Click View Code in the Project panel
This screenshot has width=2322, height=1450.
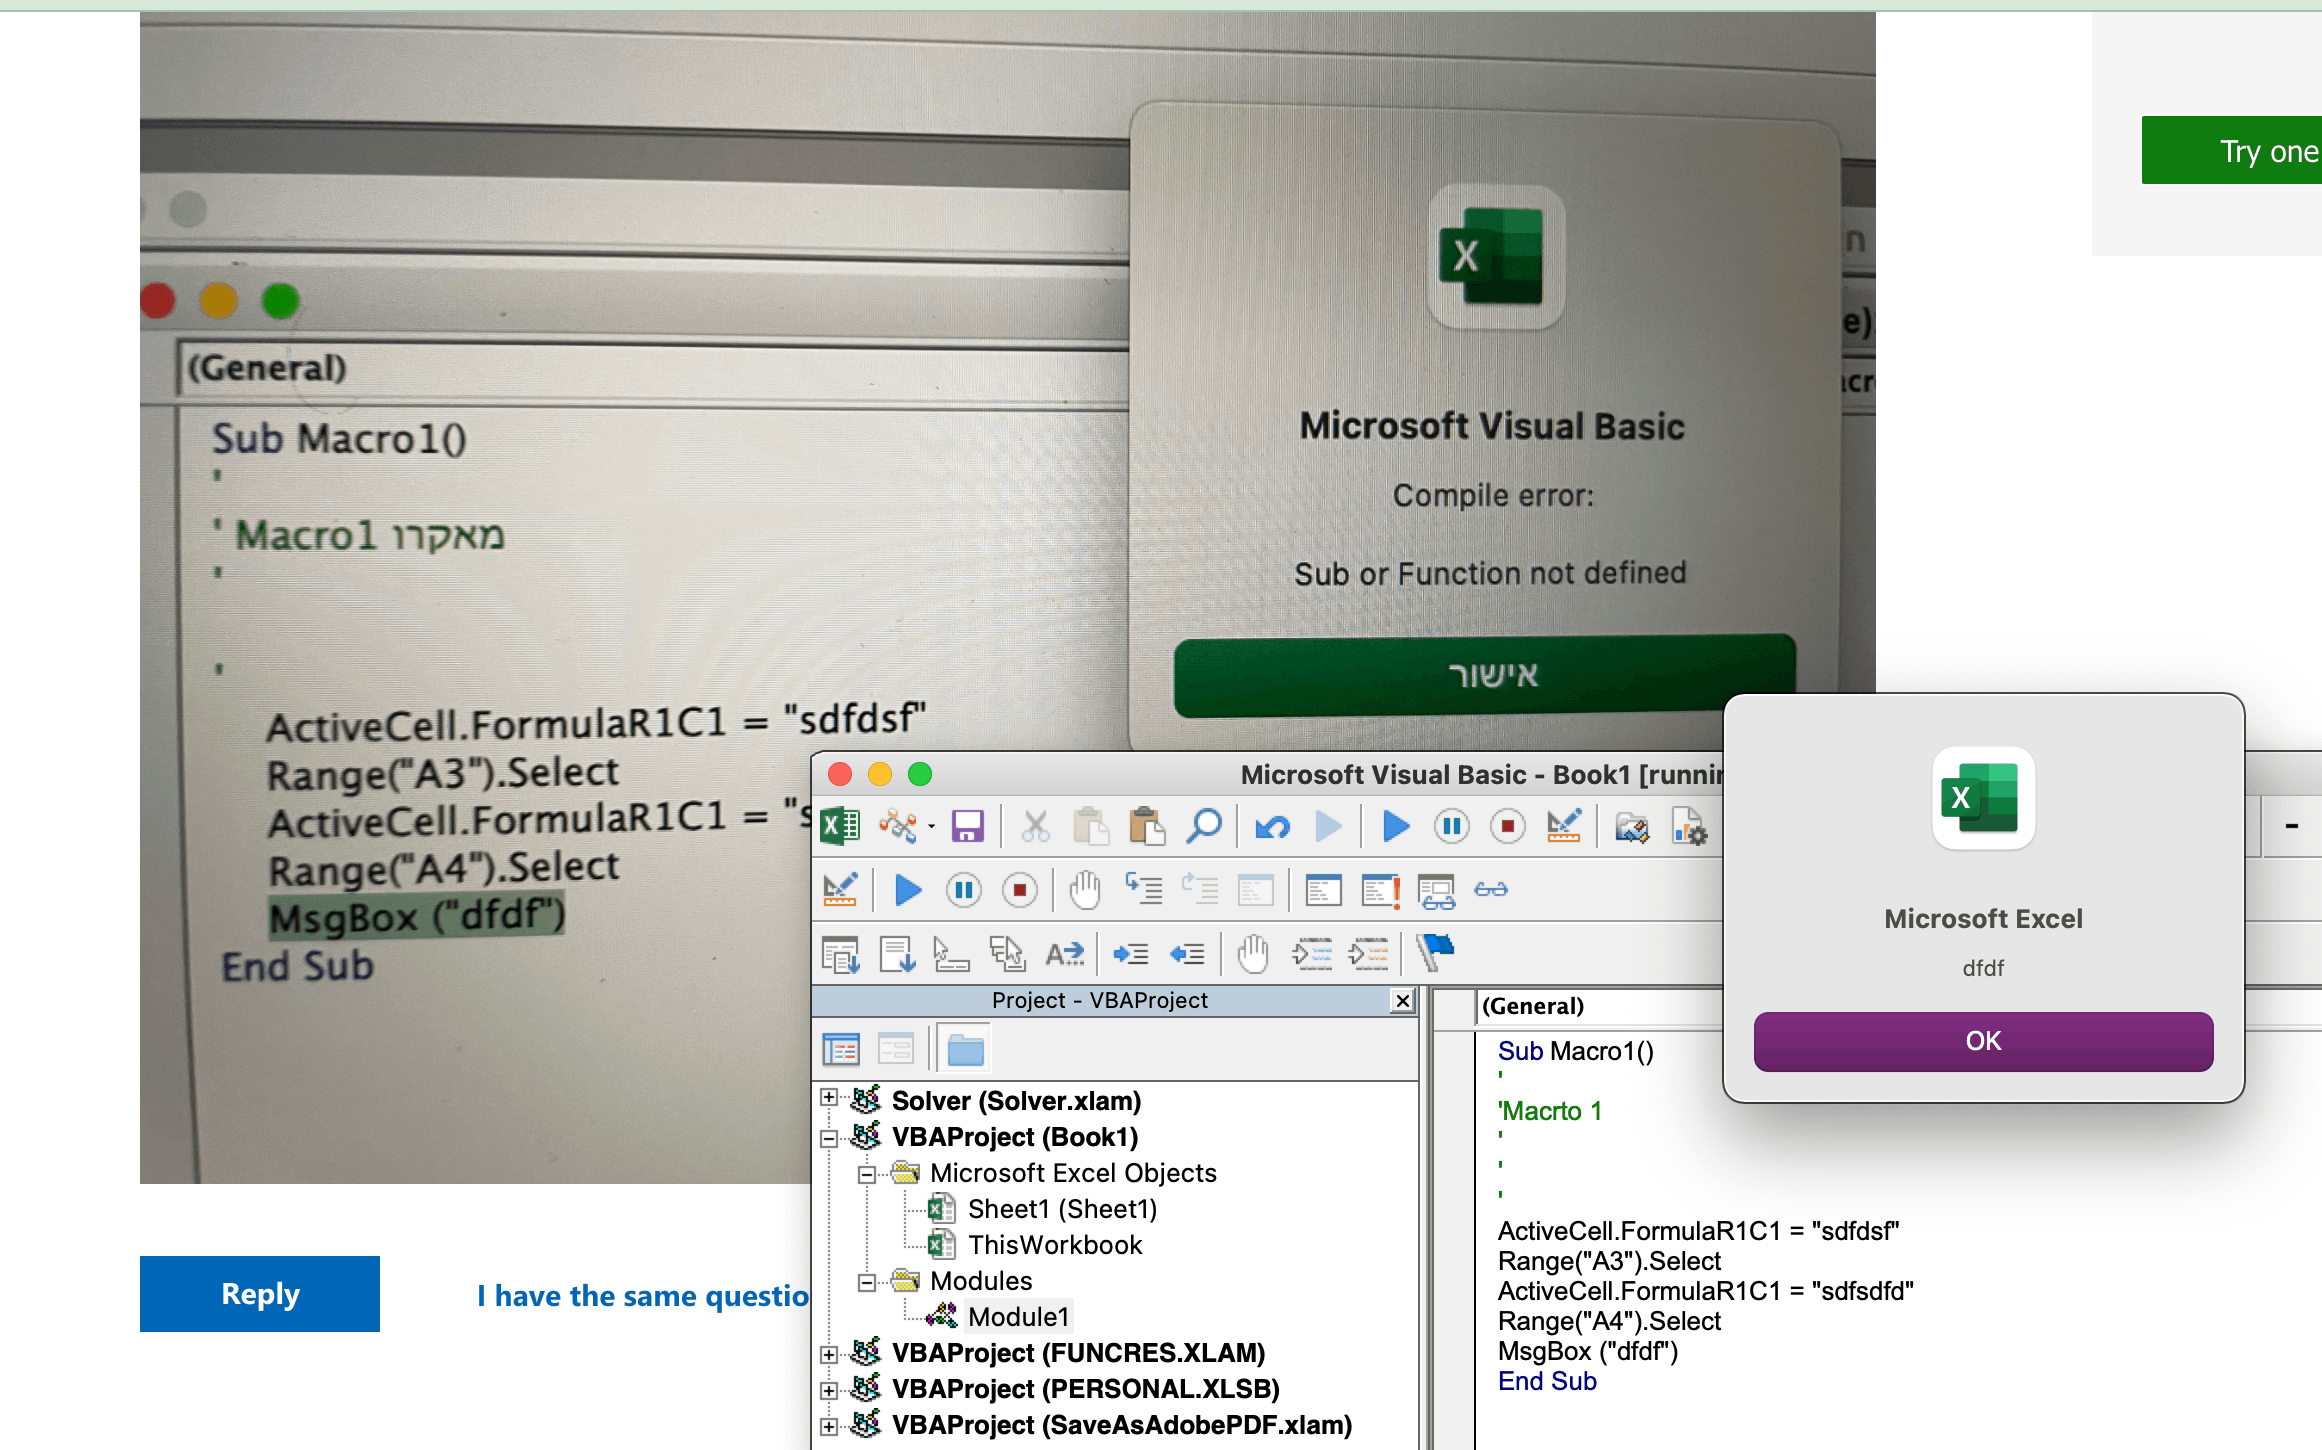[840, 1049]
